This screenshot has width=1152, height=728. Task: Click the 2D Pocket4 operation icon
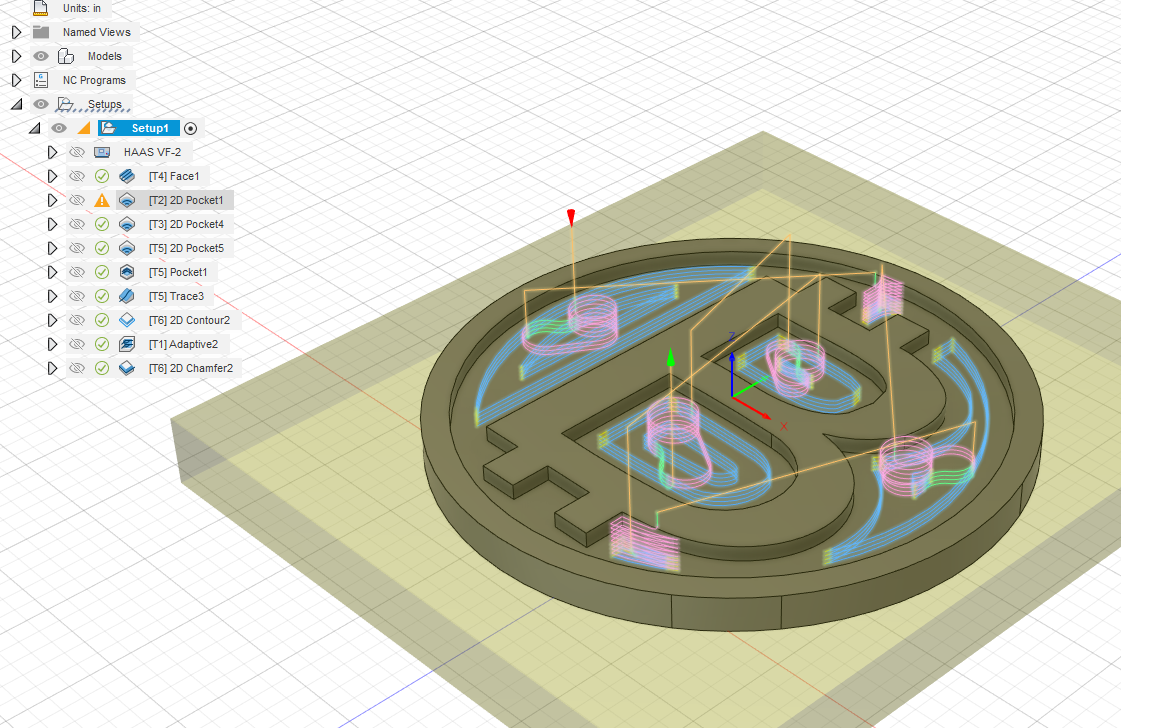[x=127, y=224]
